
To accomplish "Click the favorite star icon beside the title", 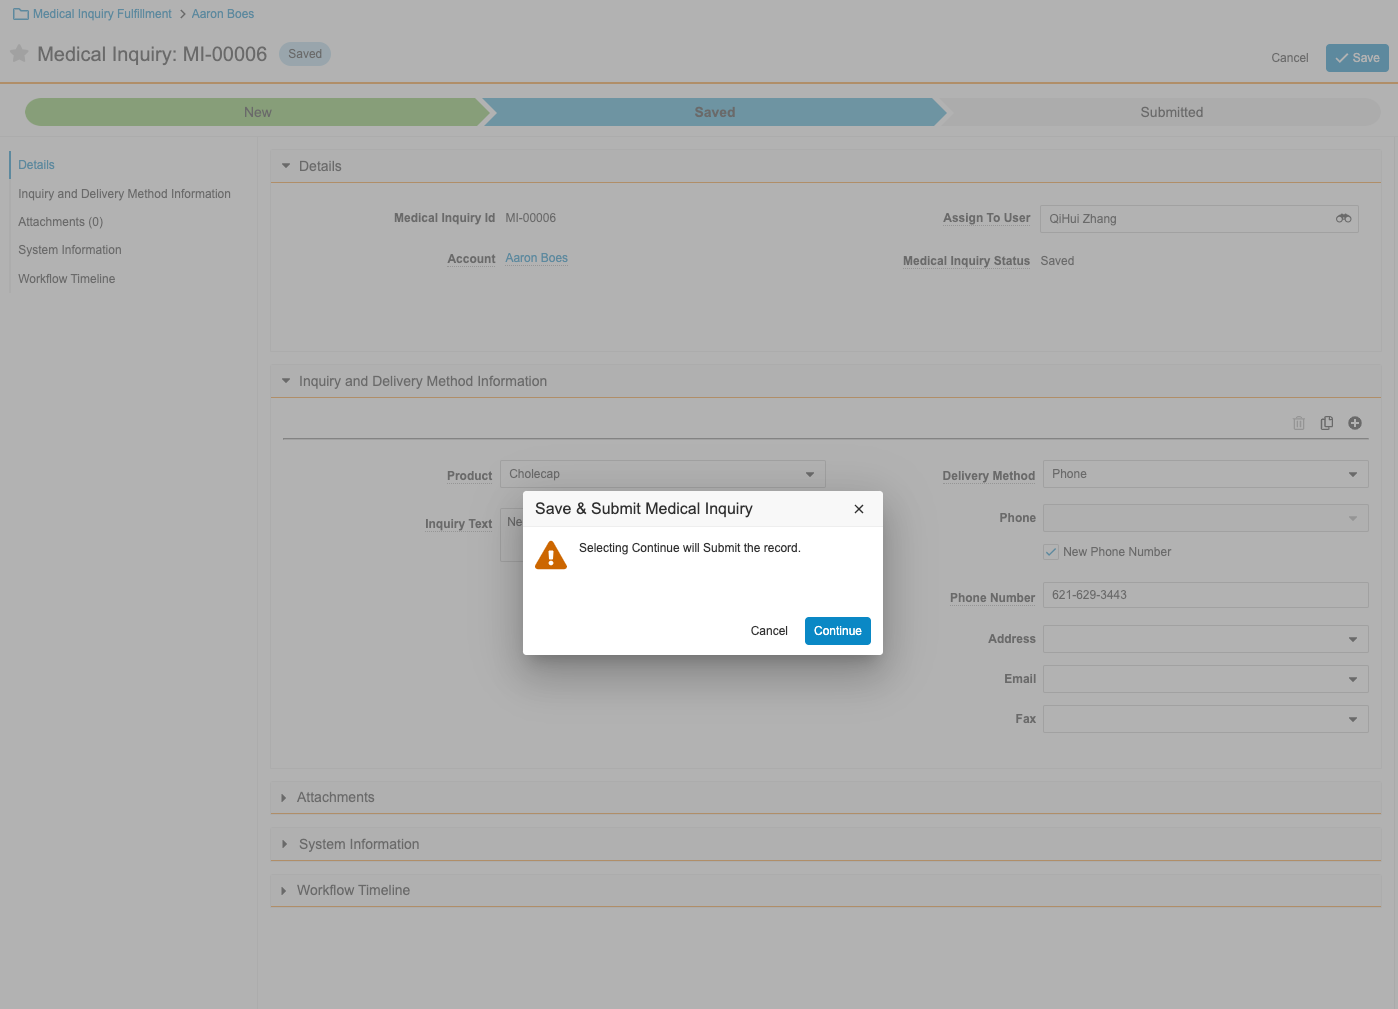I will point(19,54).
